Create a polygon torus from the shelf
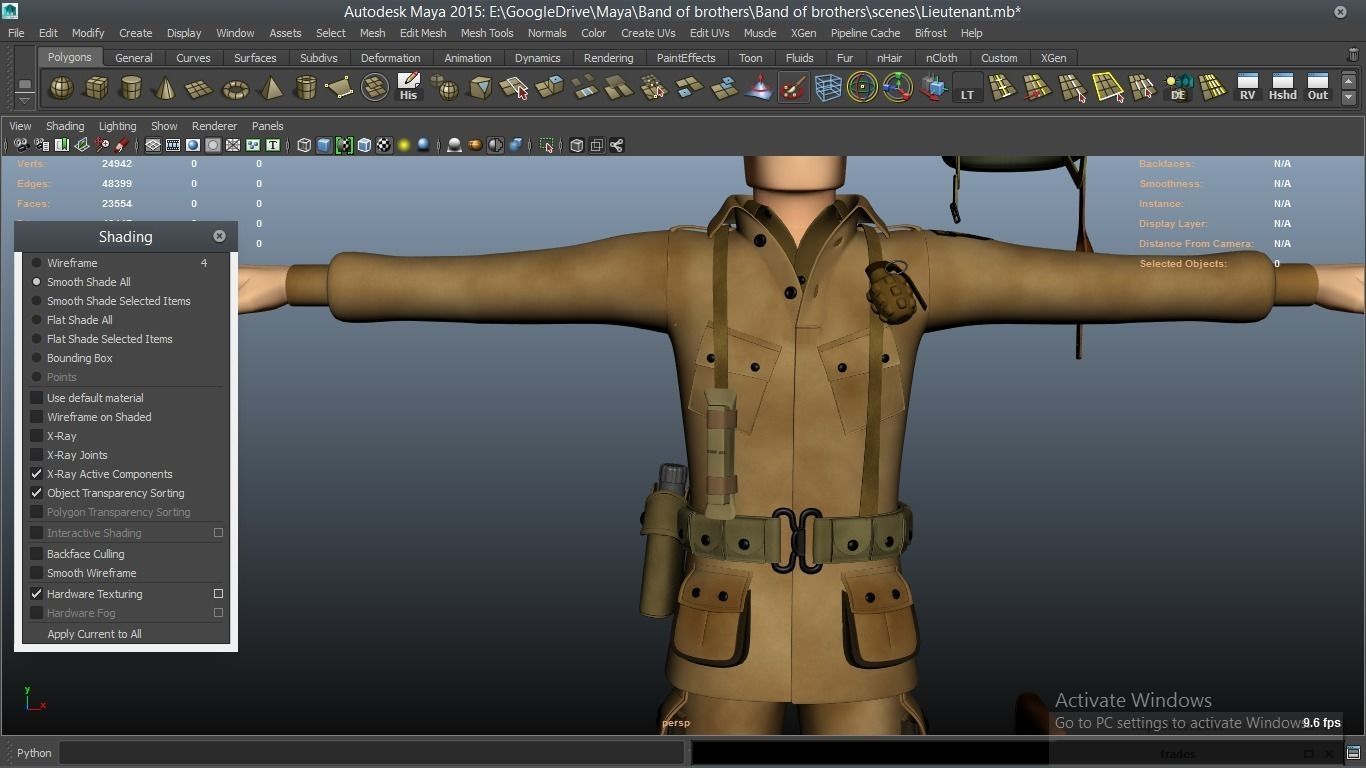This screenshot has width=1366, height=768. point(235,88)
